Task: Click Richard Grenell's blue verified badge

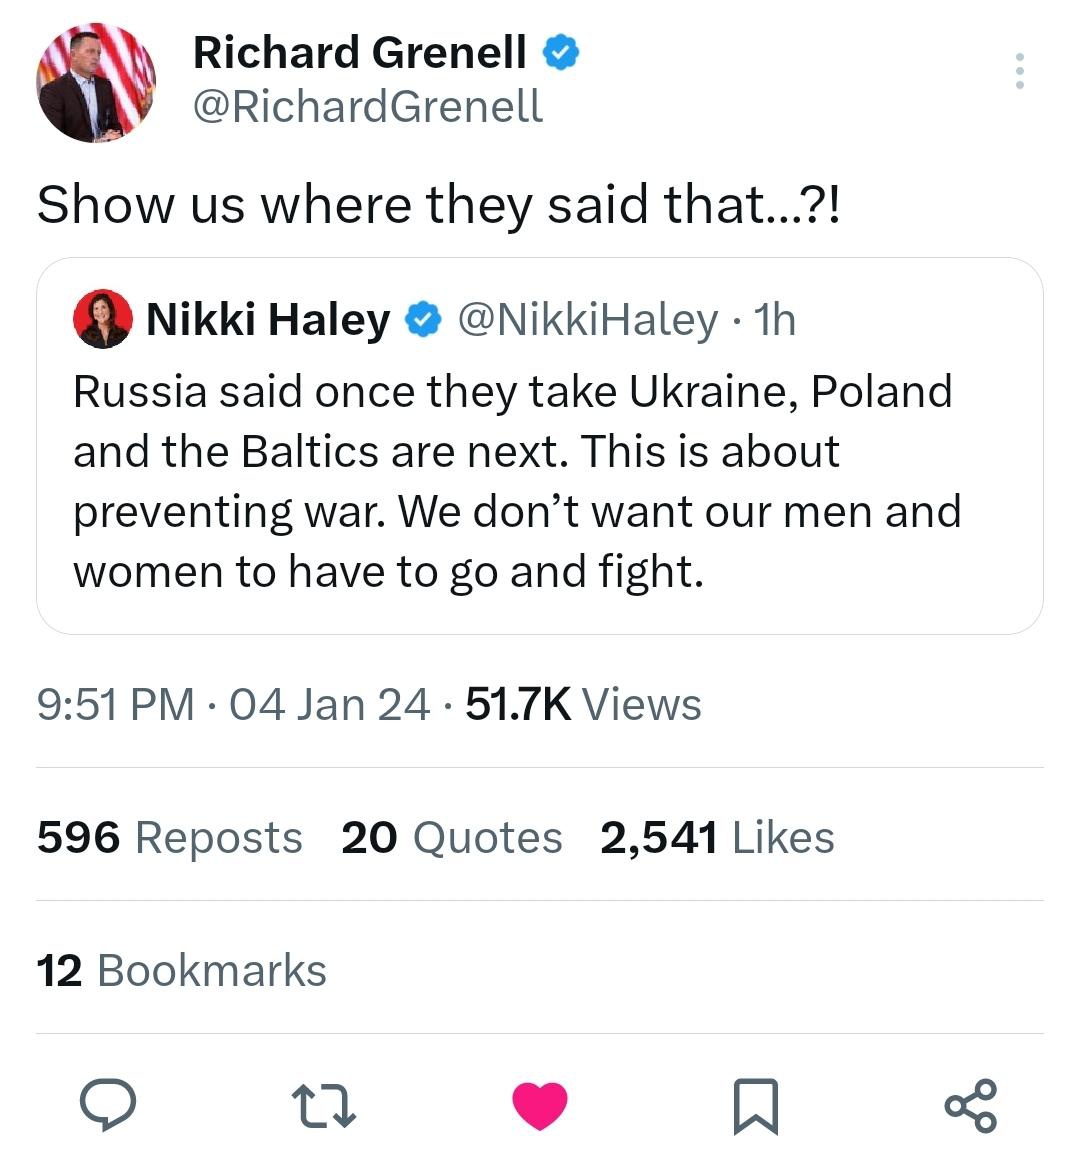Action: (561, 53)
